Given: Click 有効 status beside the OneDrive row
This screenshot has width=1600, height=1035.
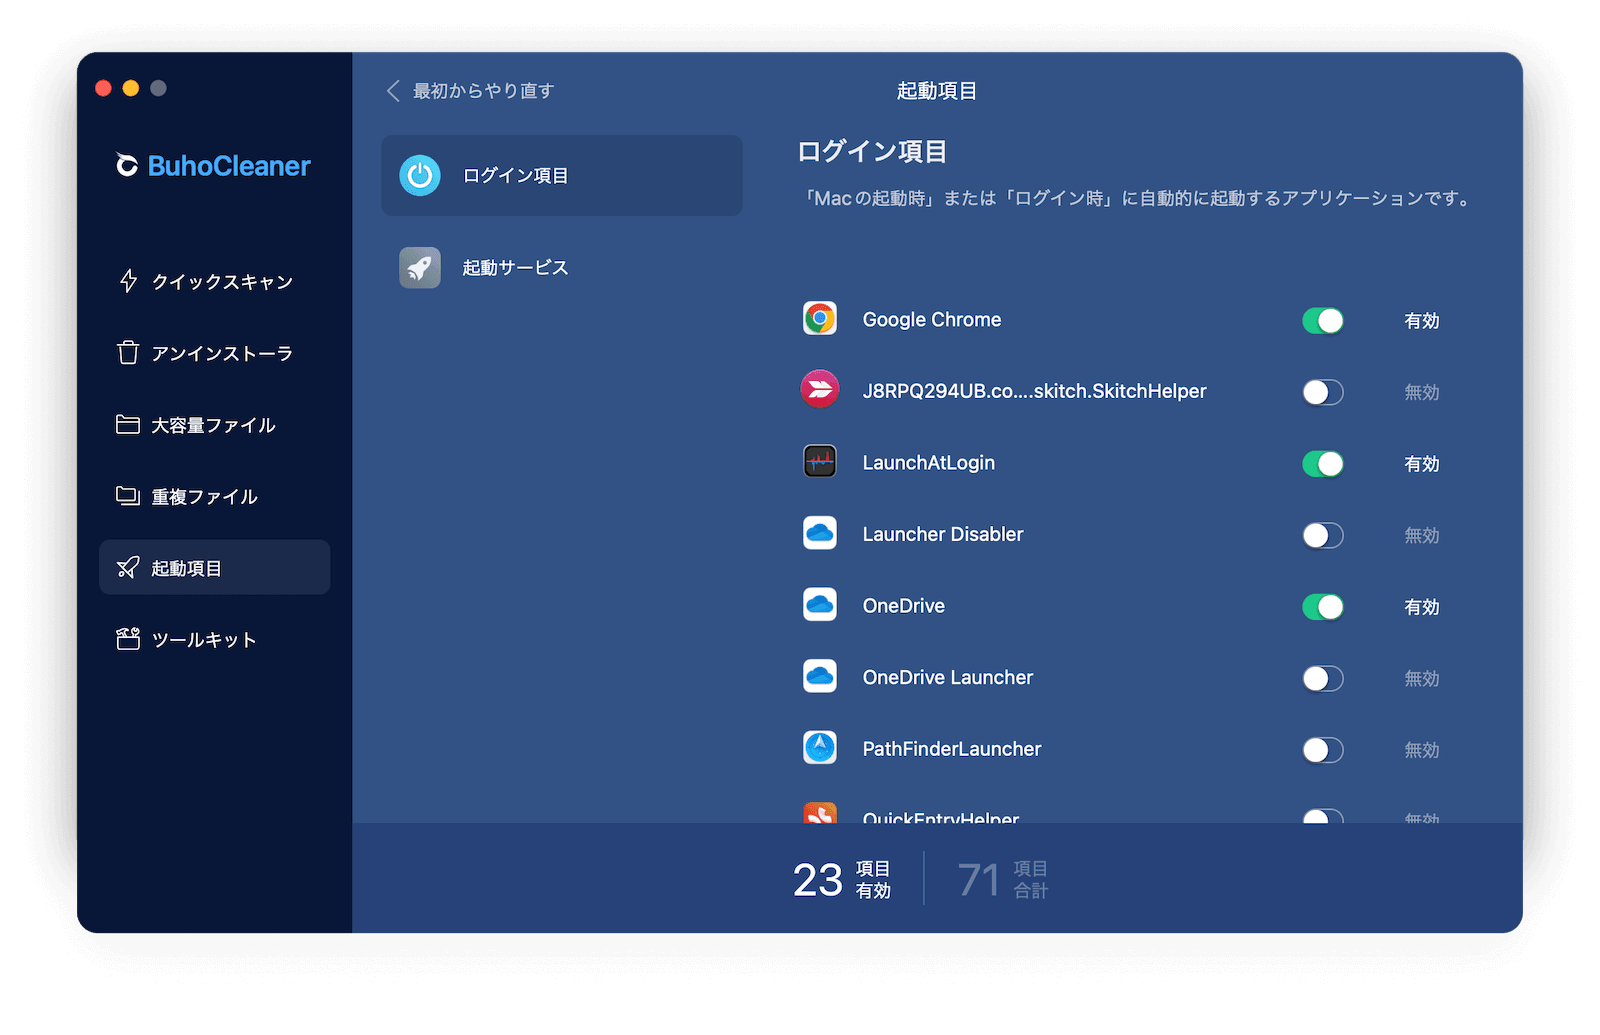Looking at the screenshot, I should (x=1422, y=607).
